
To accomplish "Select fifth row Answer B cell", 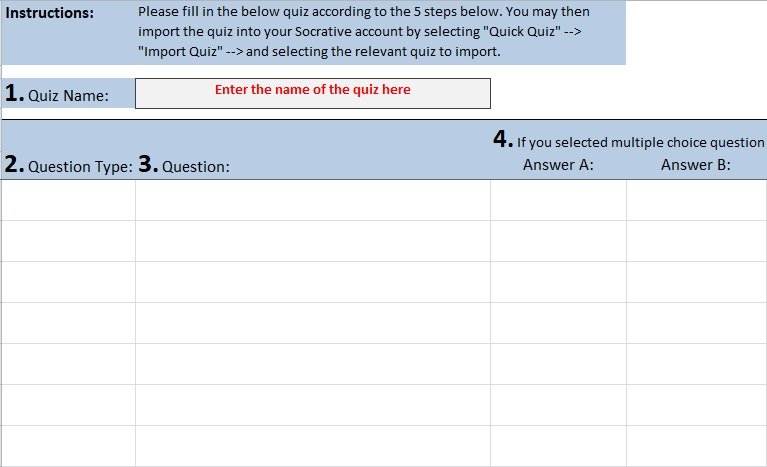I will [697, 364].
